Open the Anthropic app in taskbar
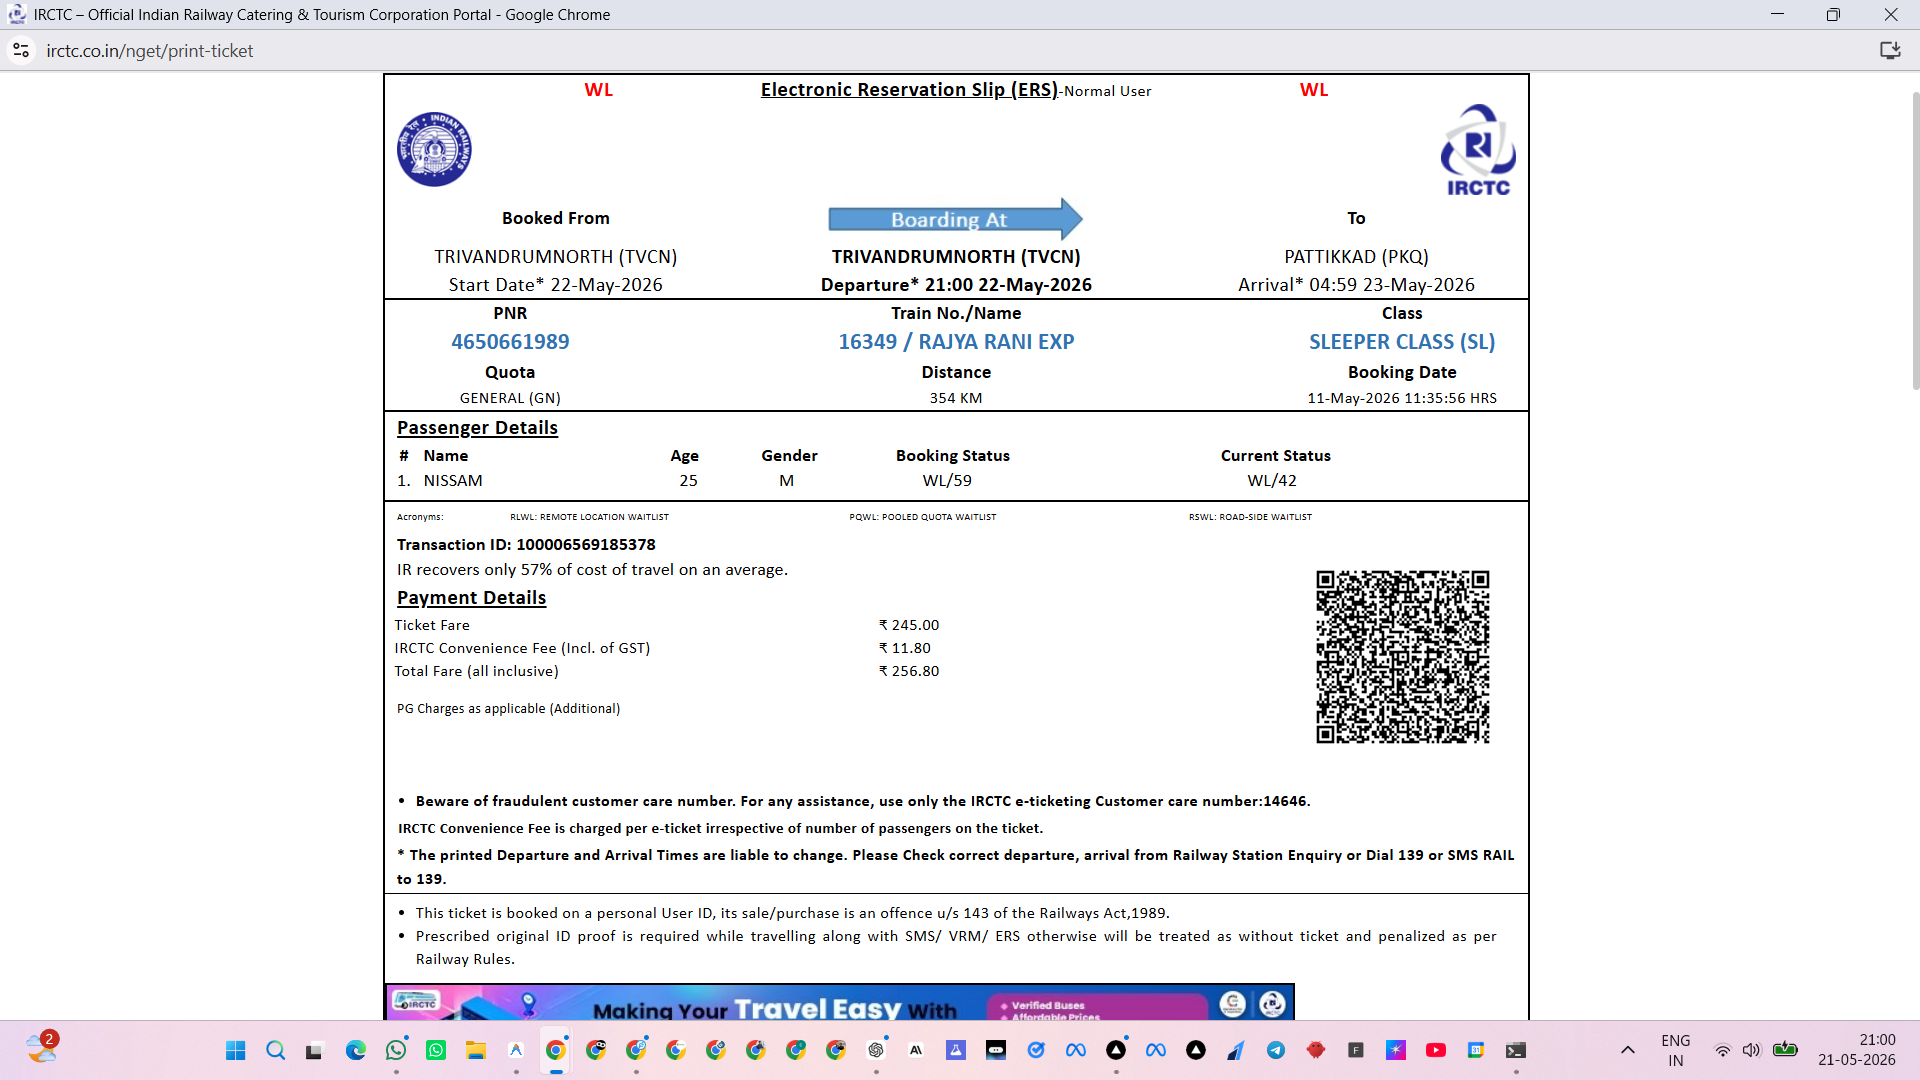Screen dimensions: 1920x1080 (x=916, y=1050)
